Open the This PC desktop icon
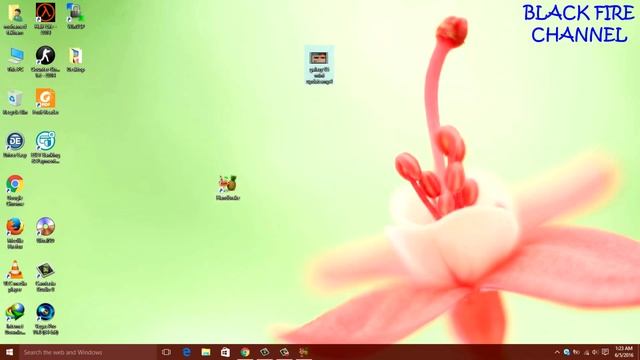This screenshot has width=640, height=360. (x=16, y=60)
